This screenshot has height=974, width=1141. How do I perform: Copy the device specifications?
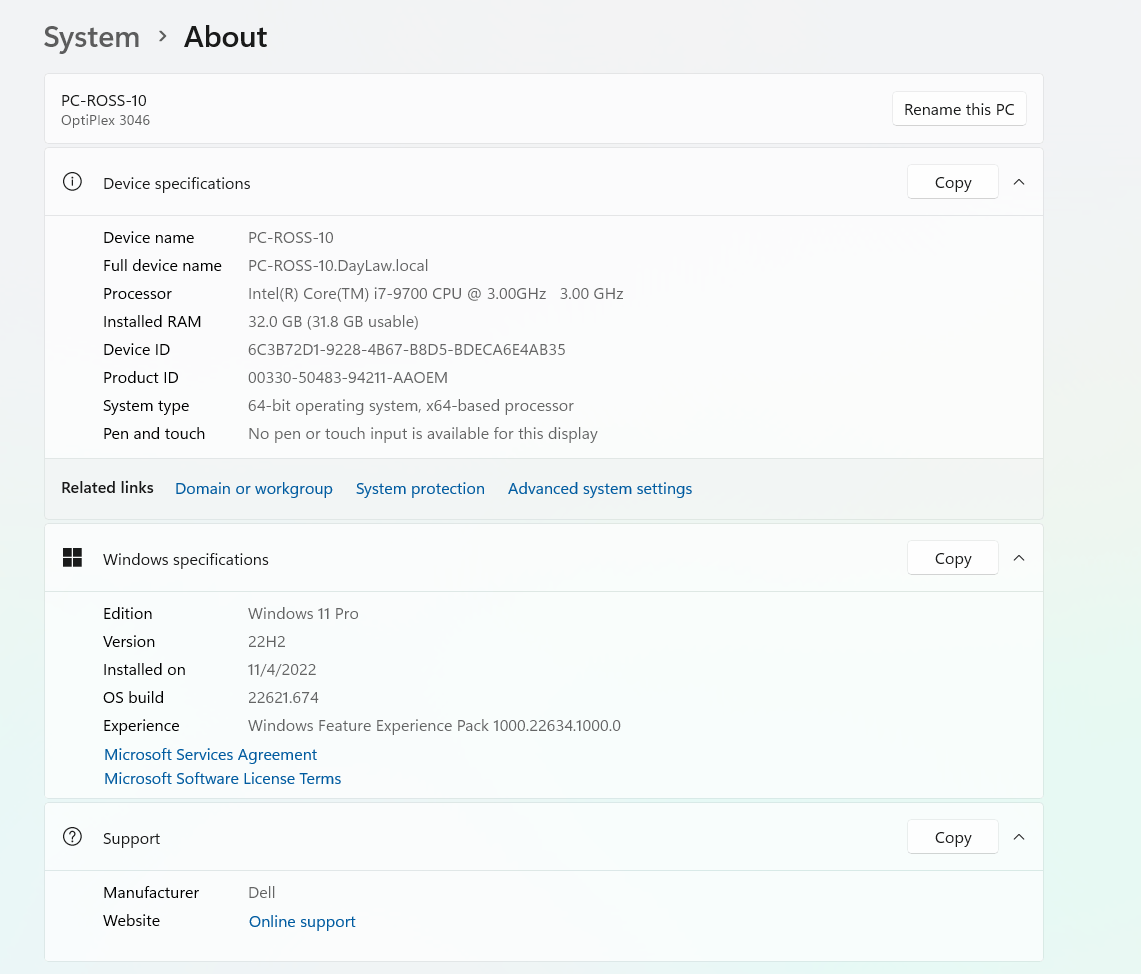tap(952, 182)
